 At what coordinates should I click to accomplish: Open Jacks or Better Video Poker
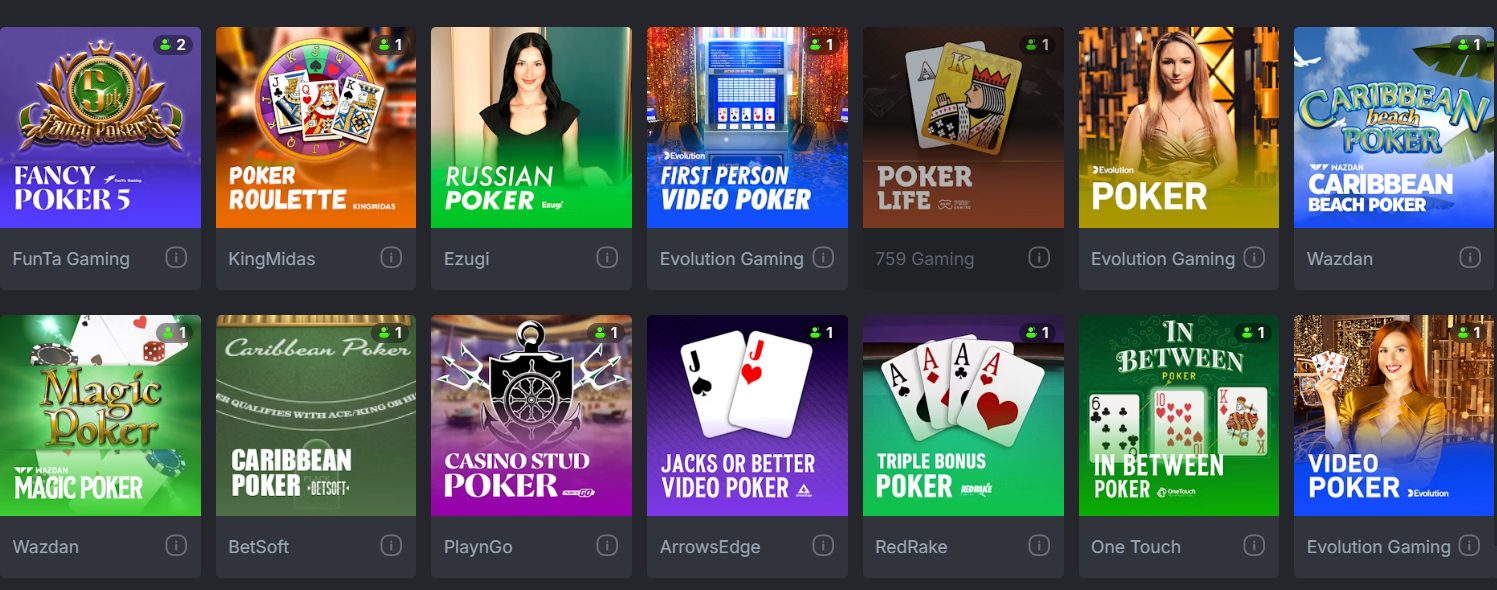click(x=747, y=416)
